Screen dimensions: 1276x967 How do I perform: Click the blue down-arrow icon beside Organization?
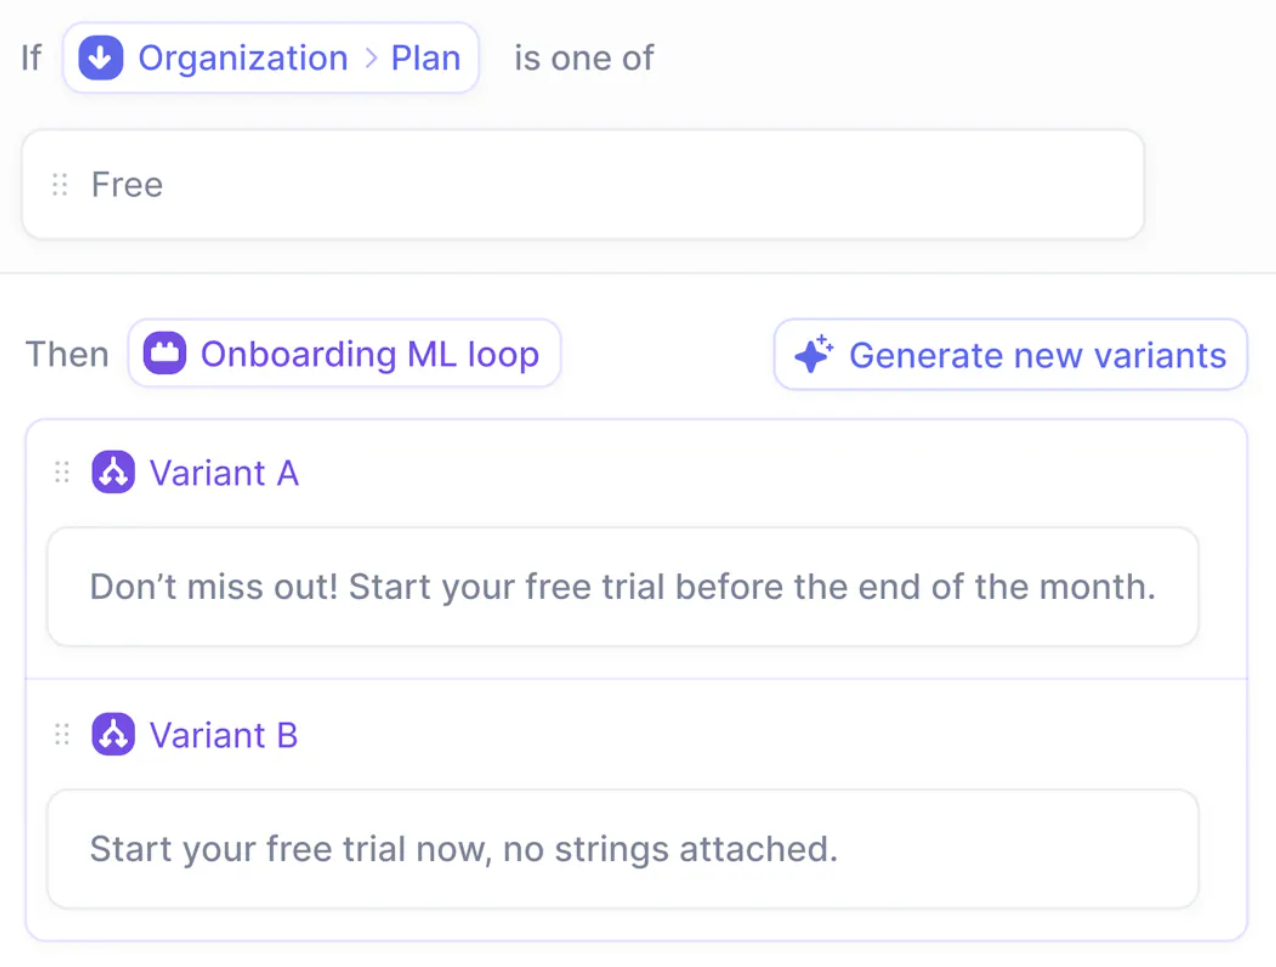[x=101, y=58]
